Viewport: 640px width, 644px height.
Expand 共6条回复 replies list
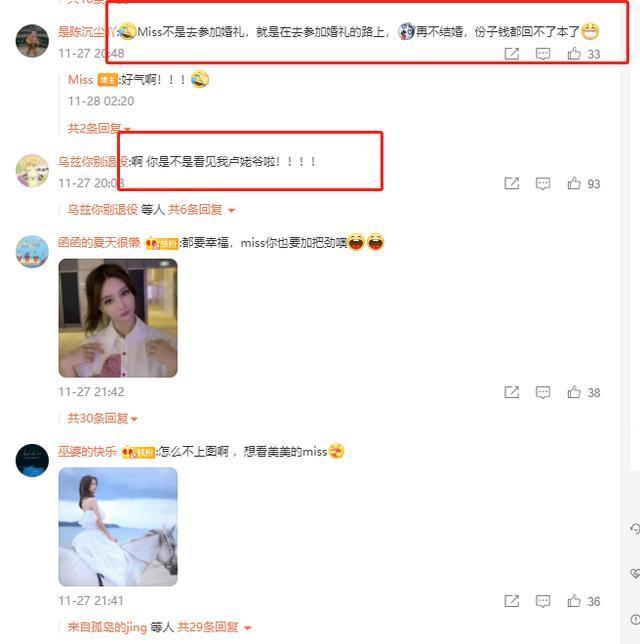tap(201, 210)
